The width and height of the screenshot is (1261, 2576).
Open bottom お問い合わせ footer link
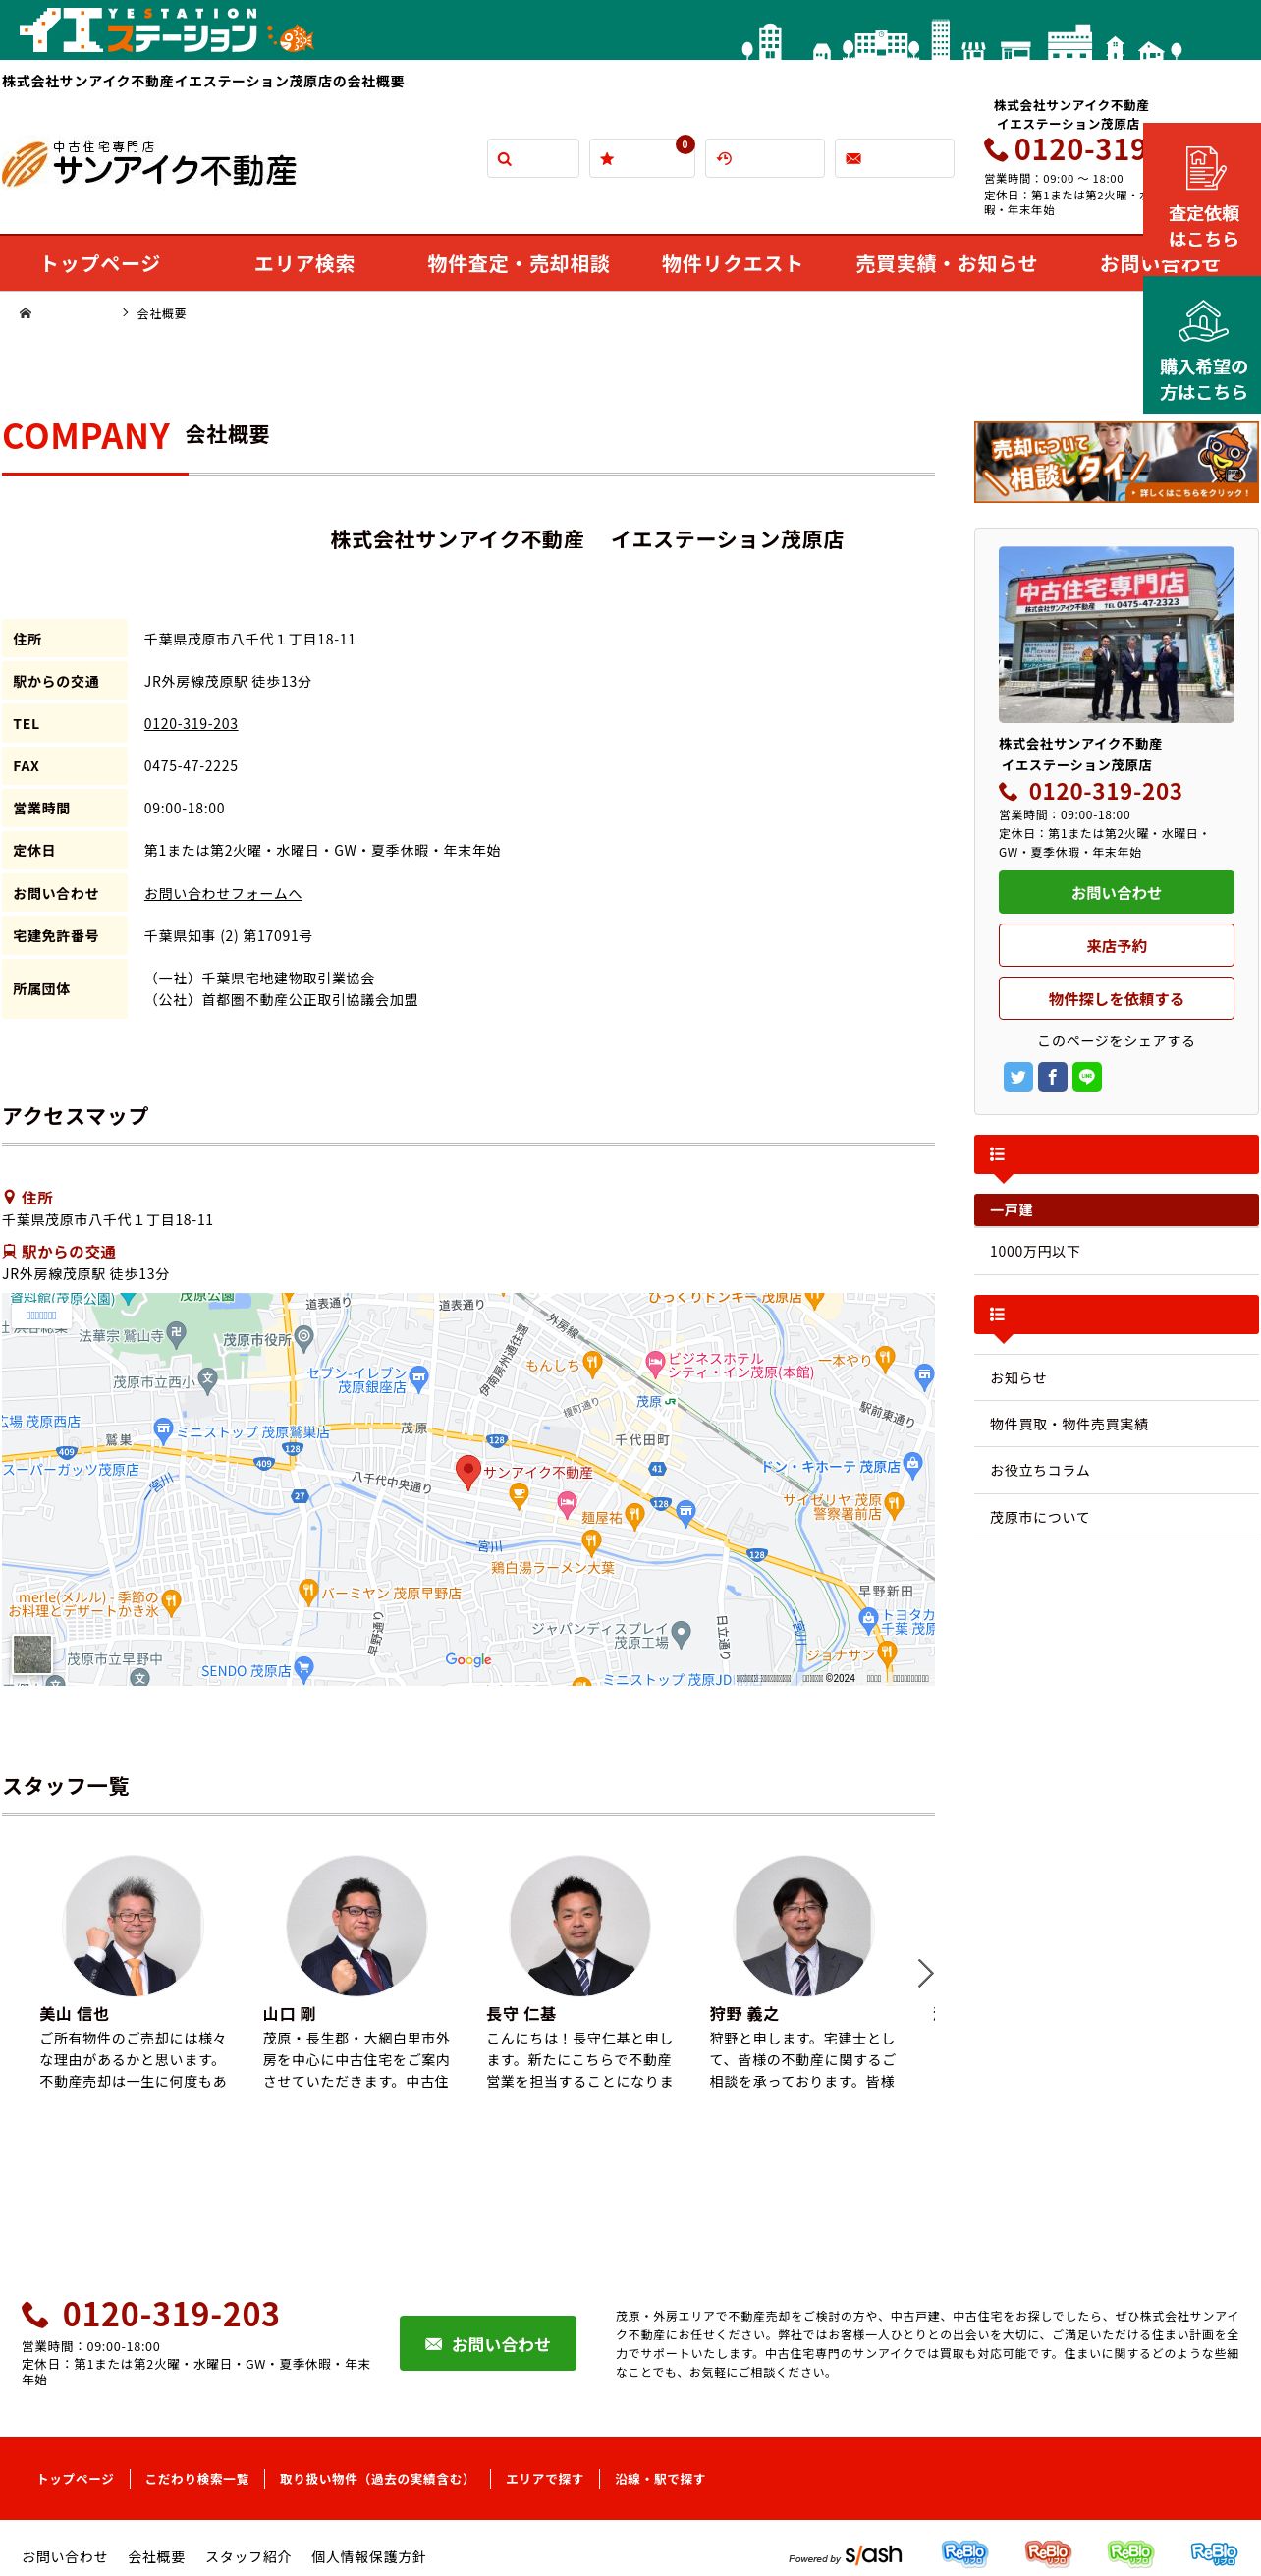pyautogui.click(x=64, y=2556)
